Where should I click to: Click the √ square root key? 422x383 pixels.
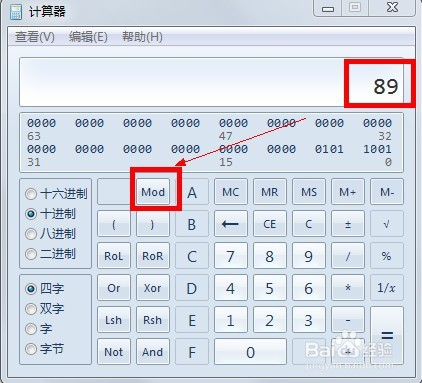click(x=387, y=224)
